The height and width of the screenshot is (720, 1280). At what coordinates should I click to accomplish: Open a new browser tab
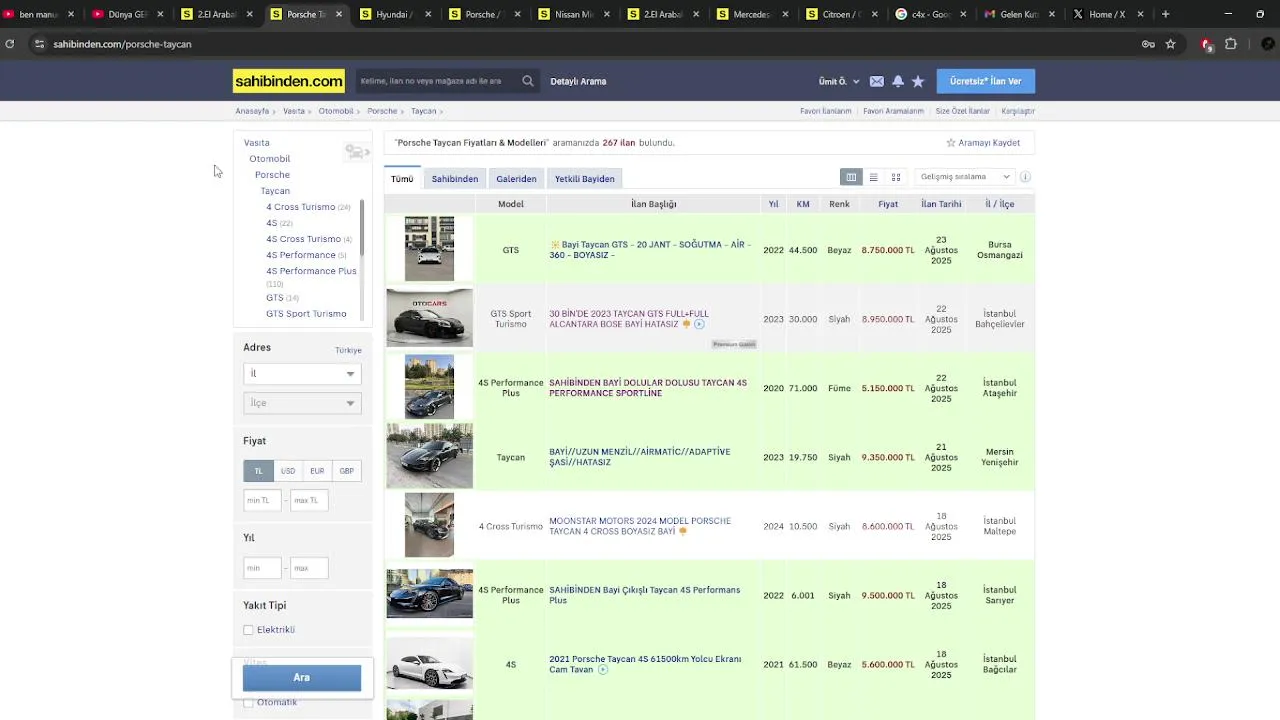pyautogui.click(x=1165, y=14)
